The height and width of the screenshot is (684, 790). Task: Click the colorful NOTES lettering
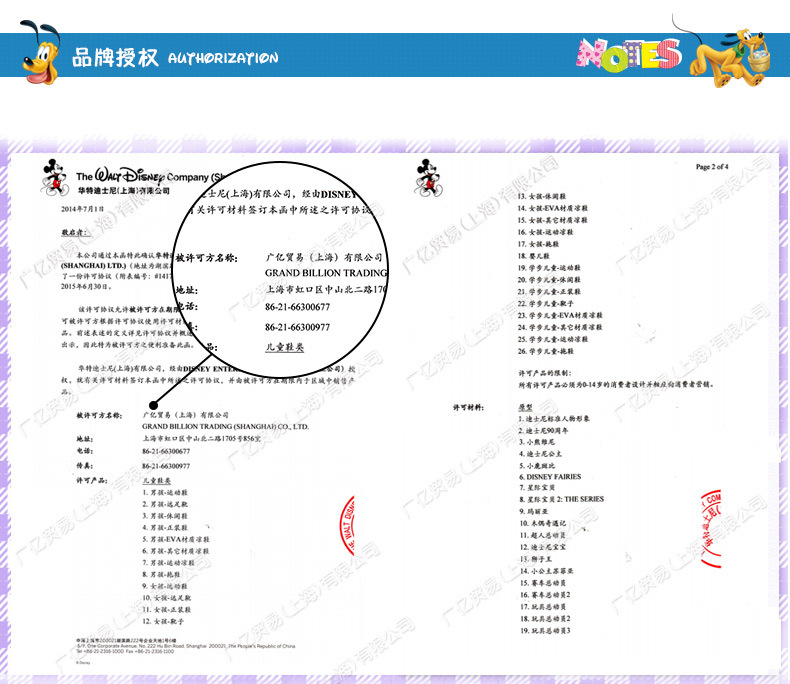point(628,54)
